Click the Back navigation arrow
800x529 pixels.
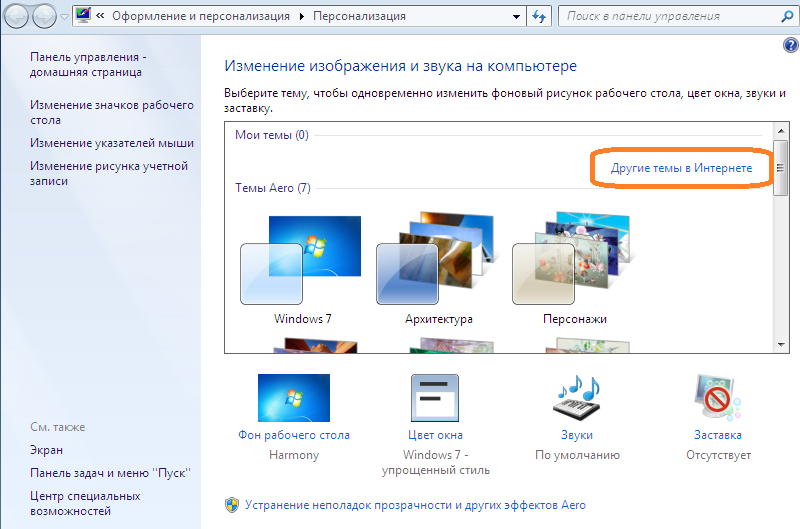[16, 17]
